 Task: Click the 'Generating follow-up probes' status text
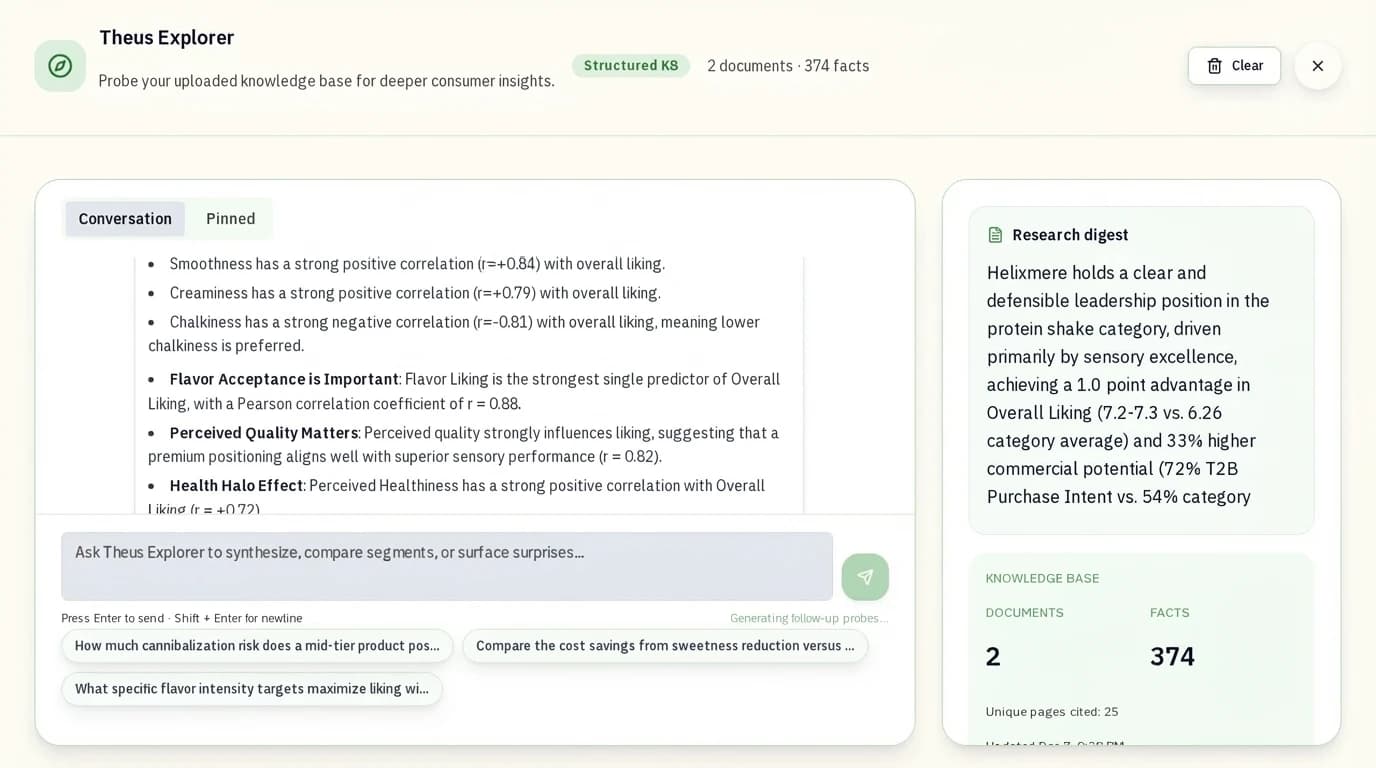point(808,618)
